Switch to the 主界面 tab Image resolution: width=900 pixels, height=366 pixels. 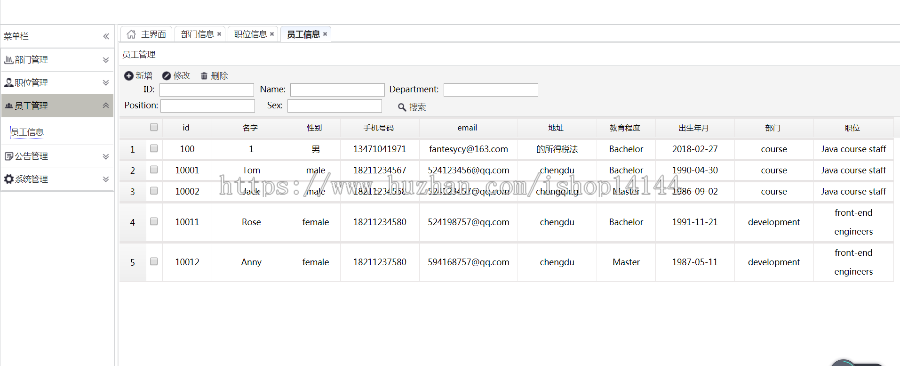tap(147, 34)
